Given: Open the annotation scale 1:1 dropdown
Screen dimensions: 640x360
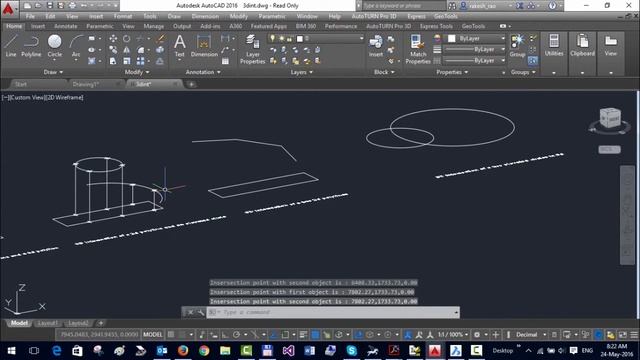Looking at the screenshot, I should pos(453,335).
